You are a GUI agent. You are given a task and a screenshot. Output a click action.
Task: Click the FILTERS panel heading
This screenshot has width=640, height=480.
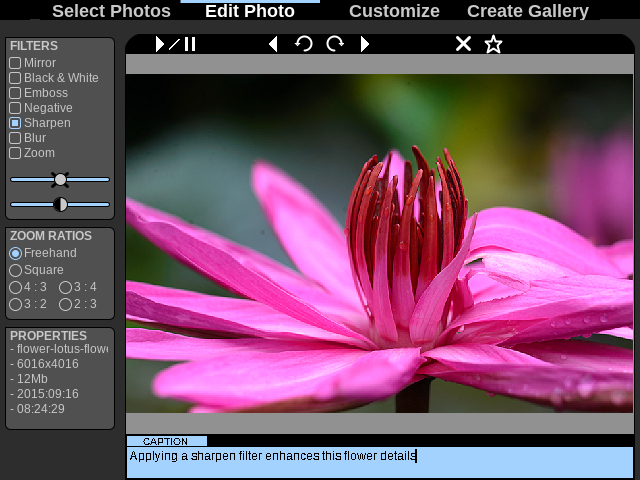(34, 46)
